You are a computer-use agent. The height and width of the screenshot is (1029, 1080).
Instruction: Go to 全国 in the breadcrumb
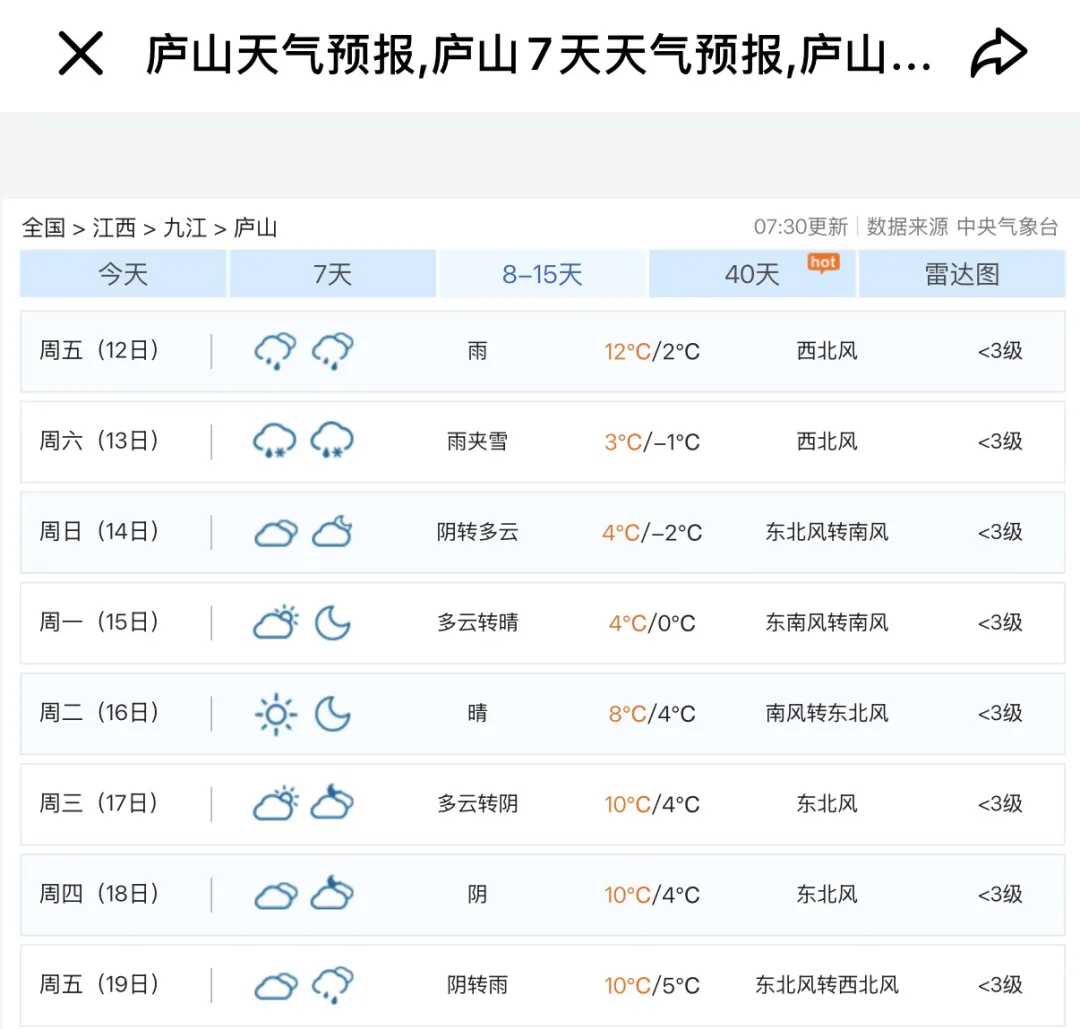click(43, 228)
